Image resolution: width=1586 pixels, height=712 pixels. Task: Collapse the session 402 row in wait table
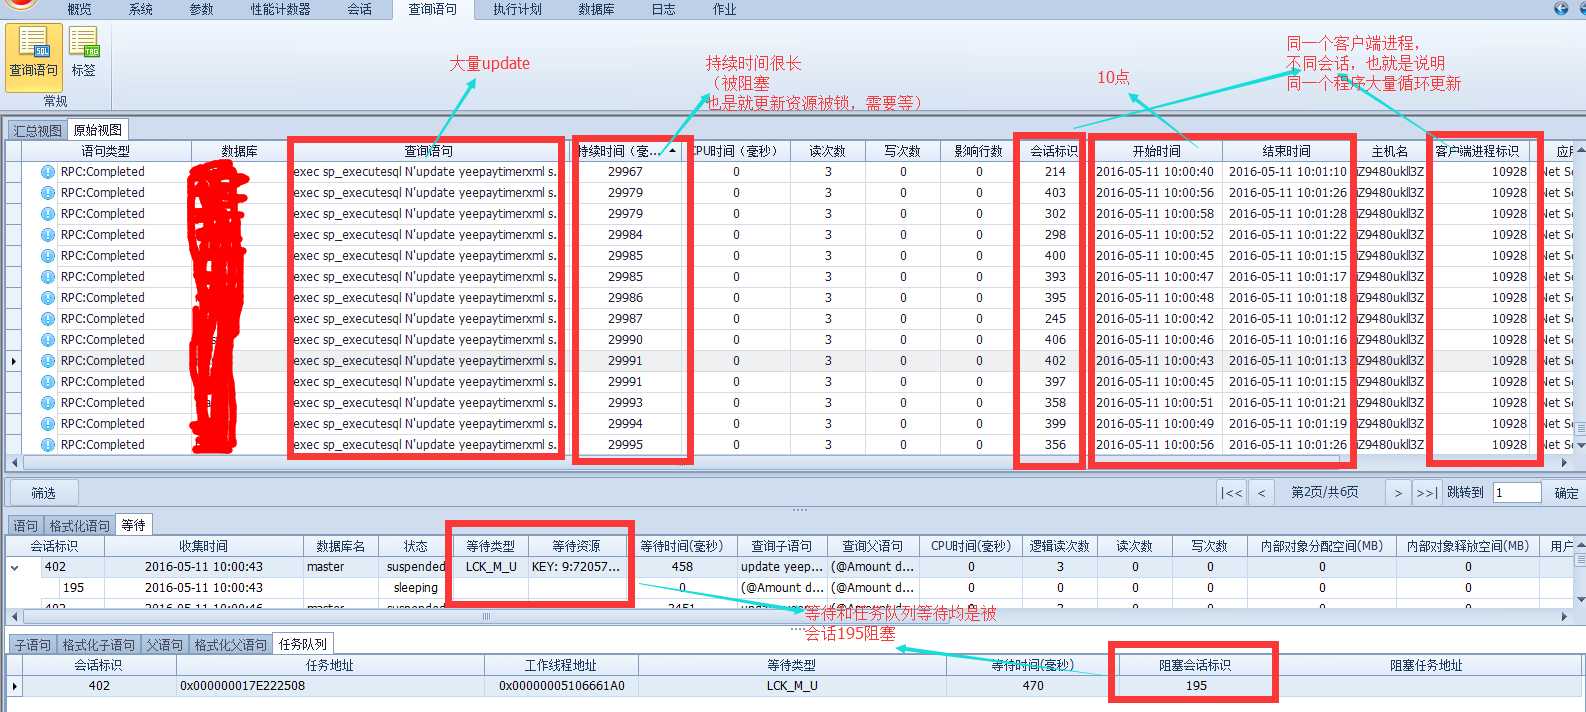point(15,567)
